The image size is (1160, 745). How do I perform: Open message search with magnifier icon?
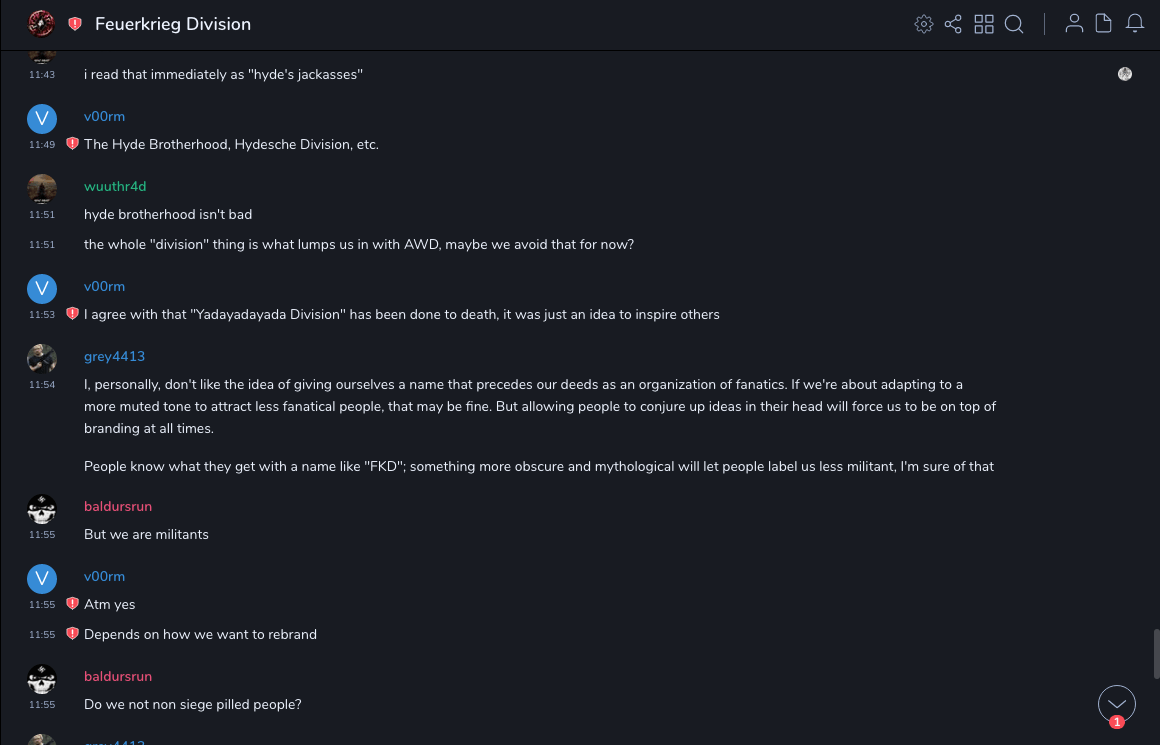1014,24
